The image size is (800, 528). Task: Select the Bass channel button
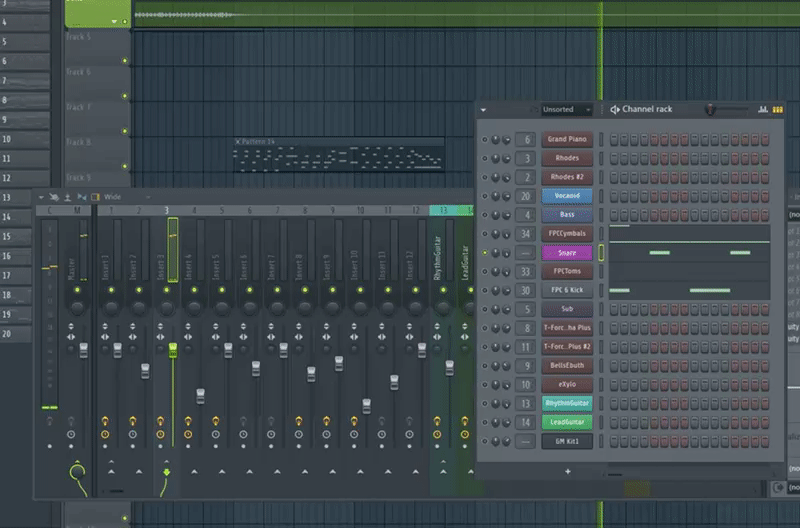[x=567, y=214]
